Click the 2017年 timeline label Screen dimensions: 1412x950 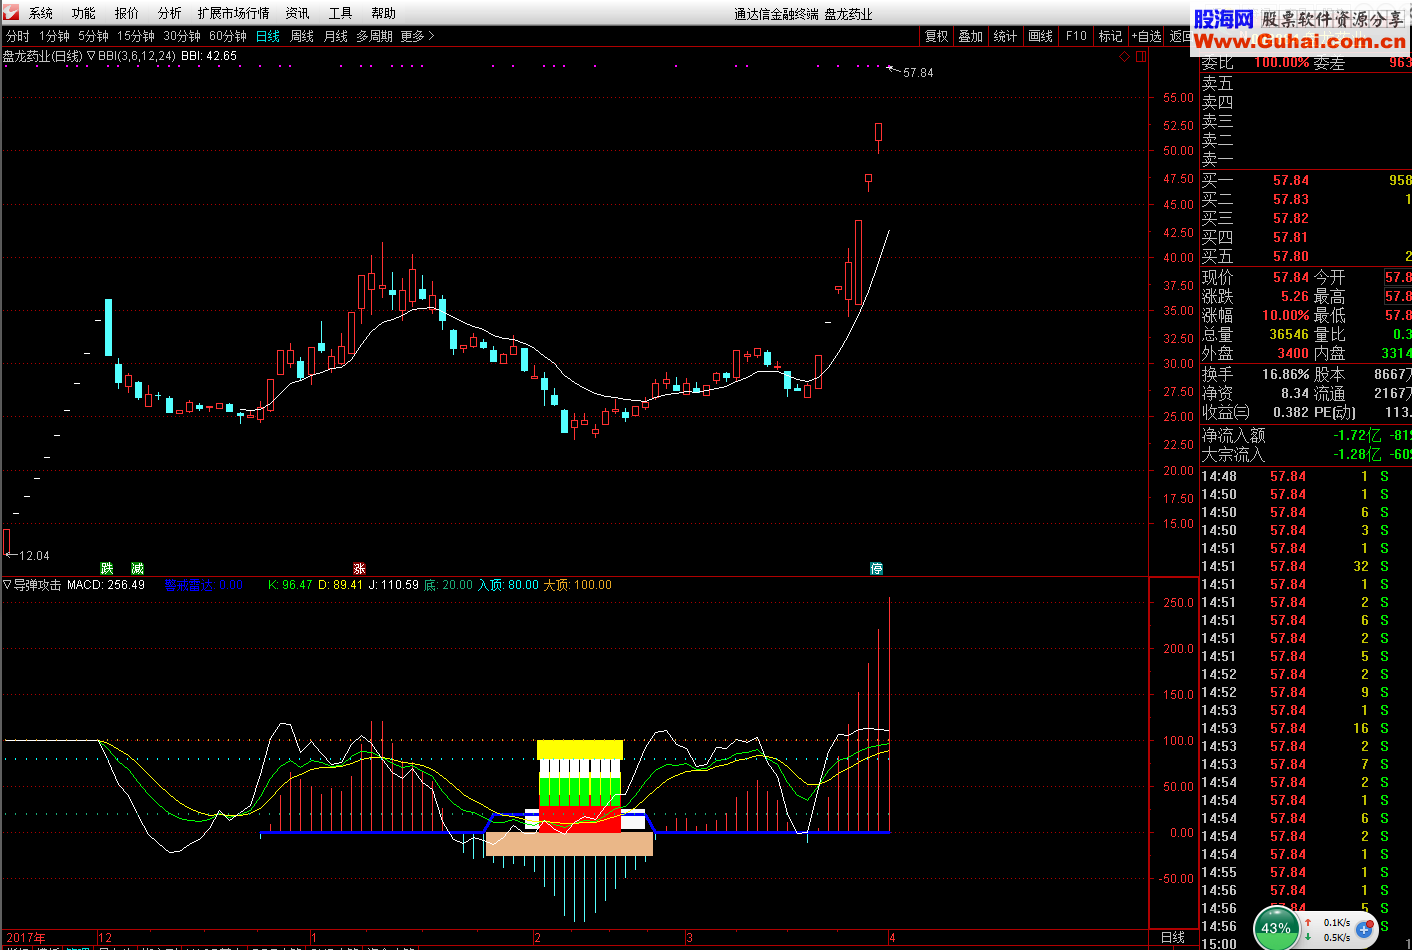pyautogui.click(x=26, y=938)
